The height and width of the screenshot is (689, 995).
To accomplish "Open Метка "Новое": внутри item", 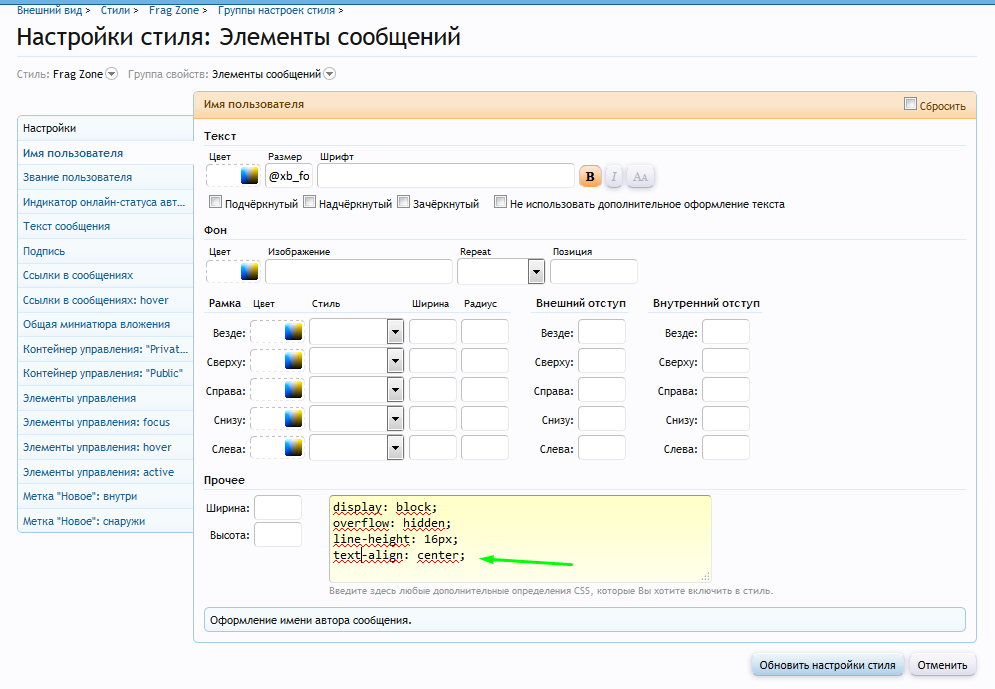I will click(105, 496).
